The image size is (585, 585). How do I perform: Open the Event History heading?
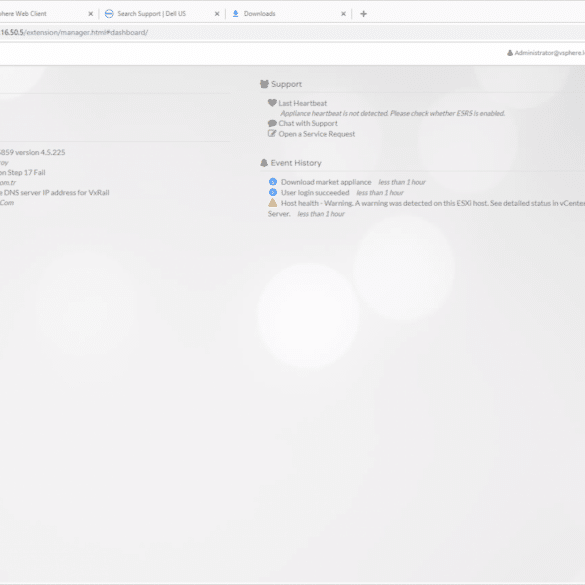coord(296,163)
